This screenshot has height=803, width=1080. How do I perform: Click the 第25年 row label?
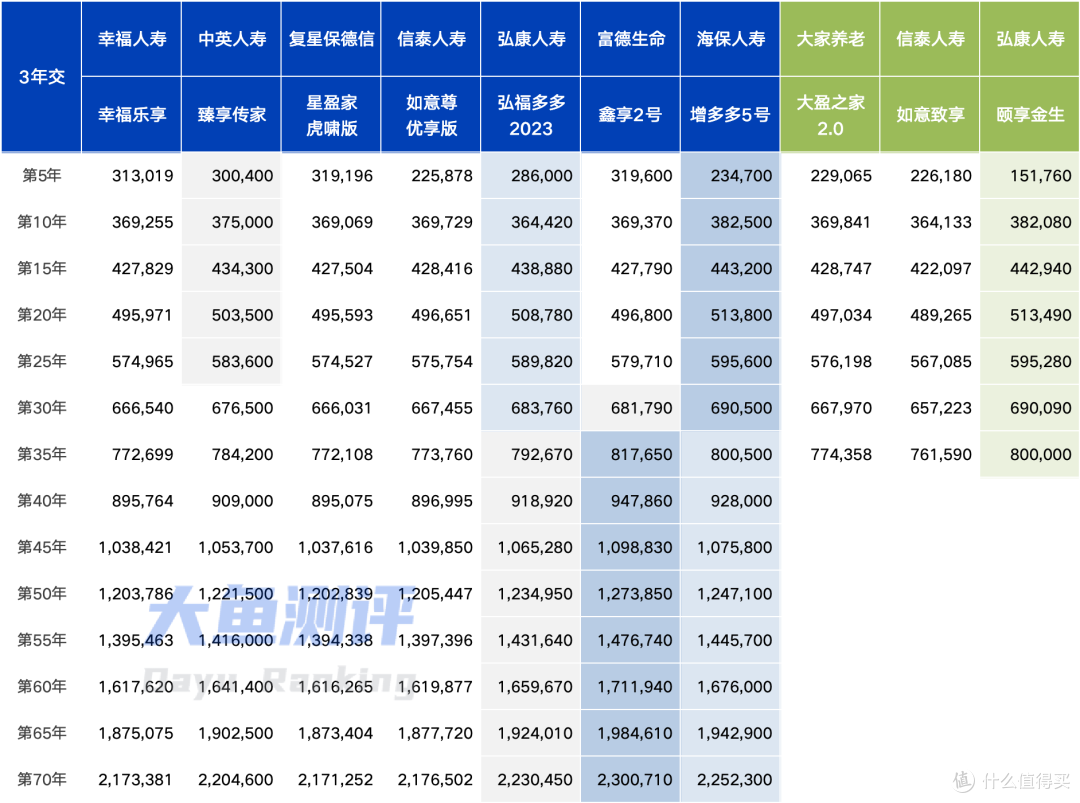pyautogui.click(x=42, y=362)
